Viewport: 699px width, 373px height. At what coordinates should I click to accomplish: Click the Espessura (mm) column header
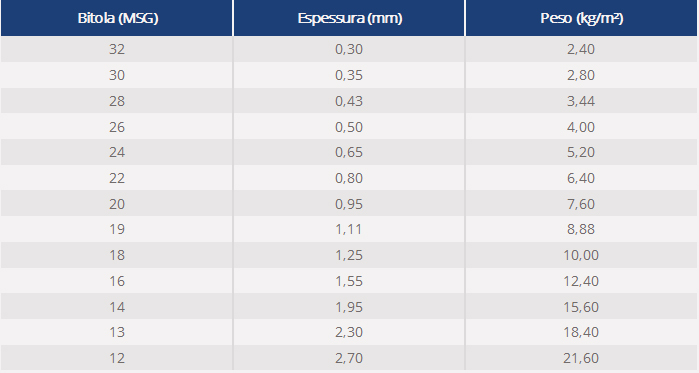[350, 18]
